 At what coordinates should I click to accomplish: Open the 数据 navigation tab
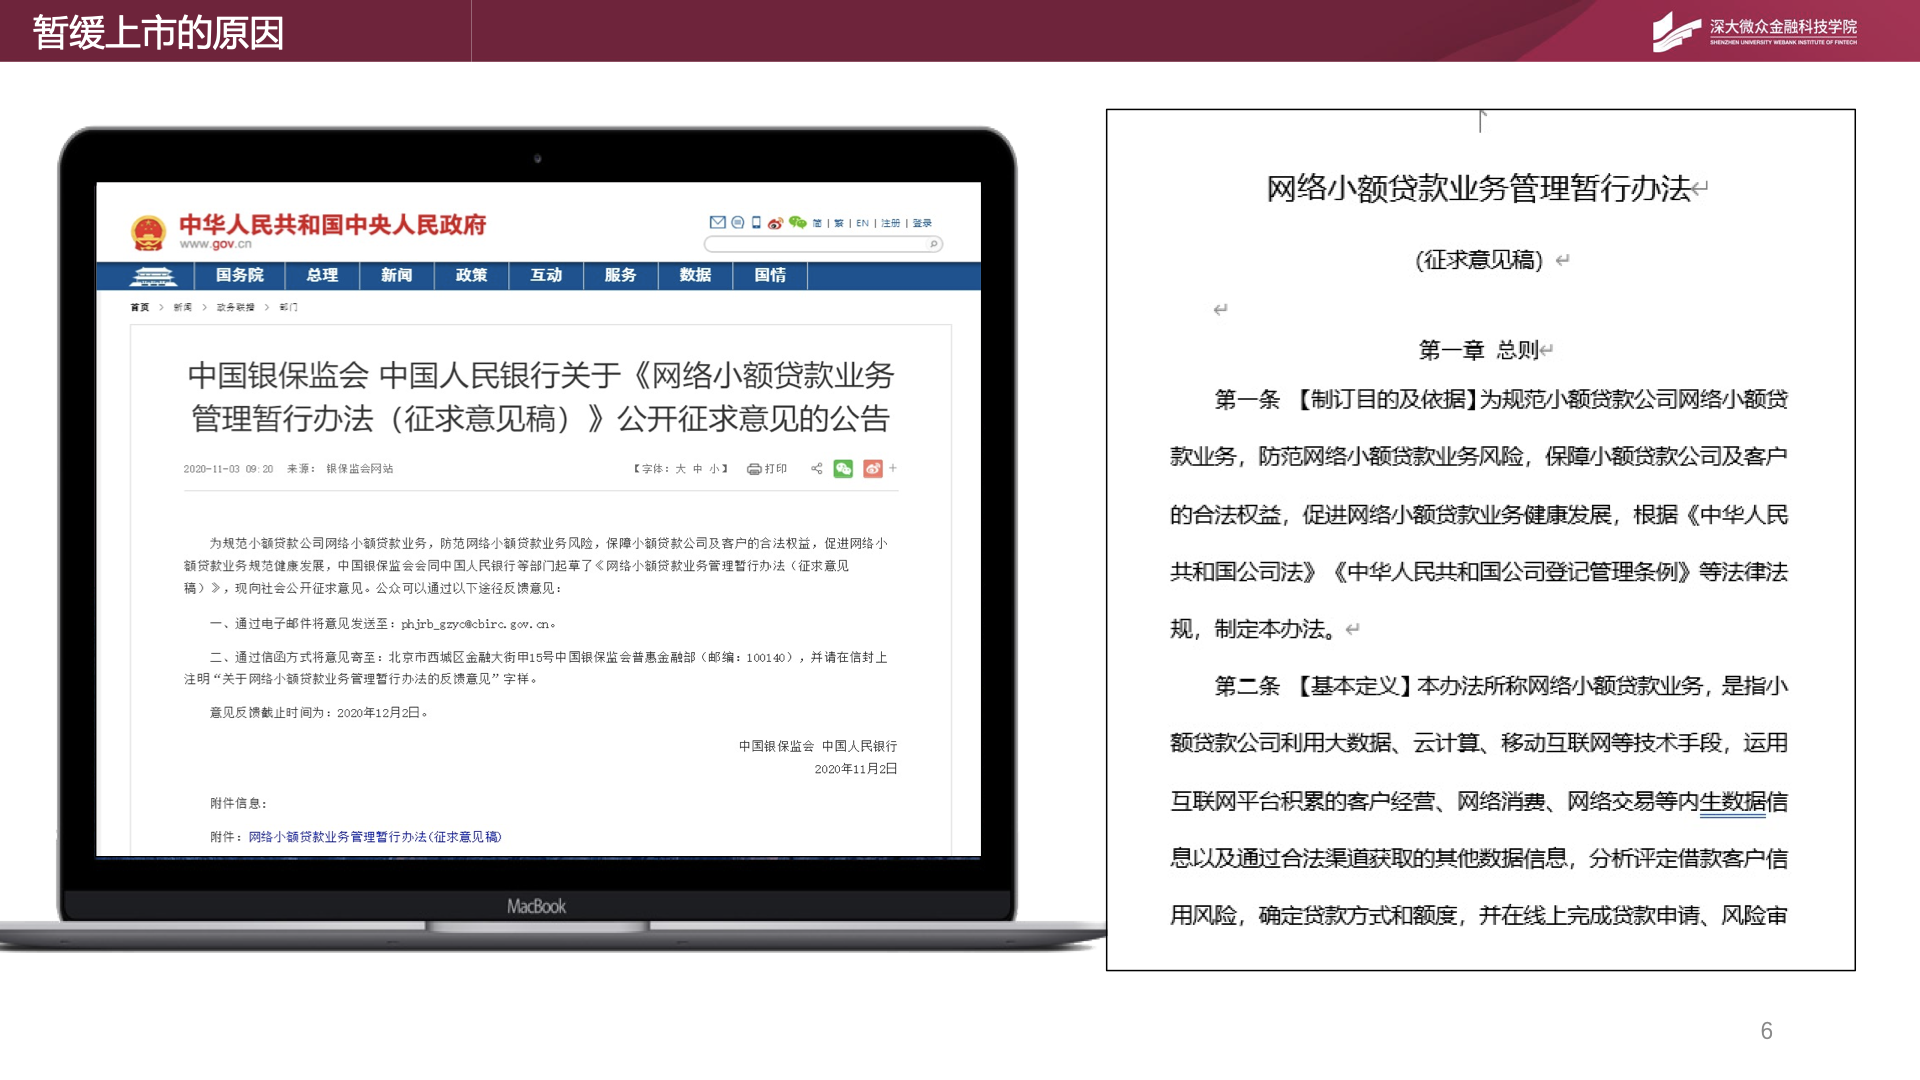click(695, 275)
